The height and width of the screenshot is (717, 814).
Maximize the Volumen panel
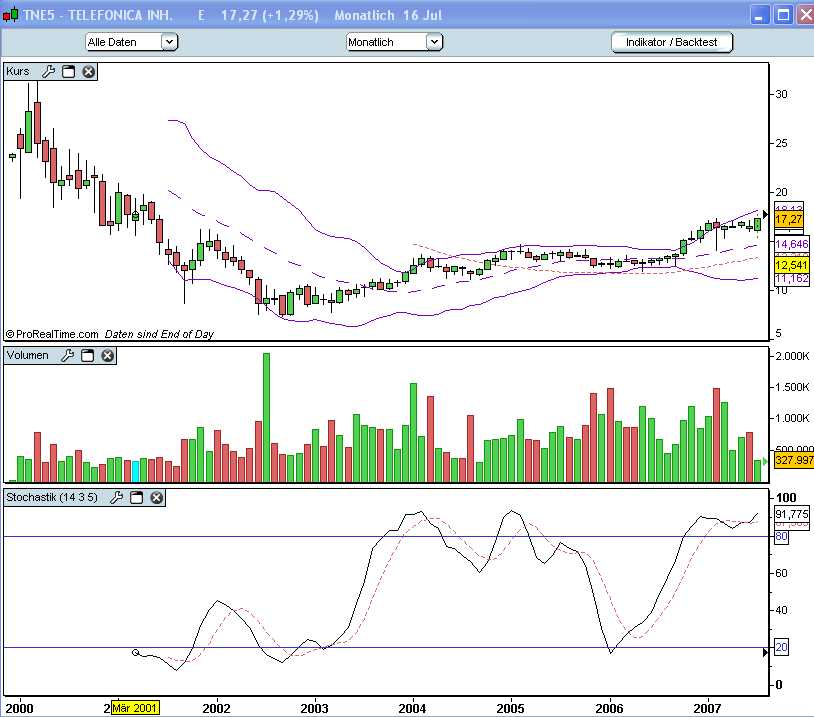[x=88, y=355]
